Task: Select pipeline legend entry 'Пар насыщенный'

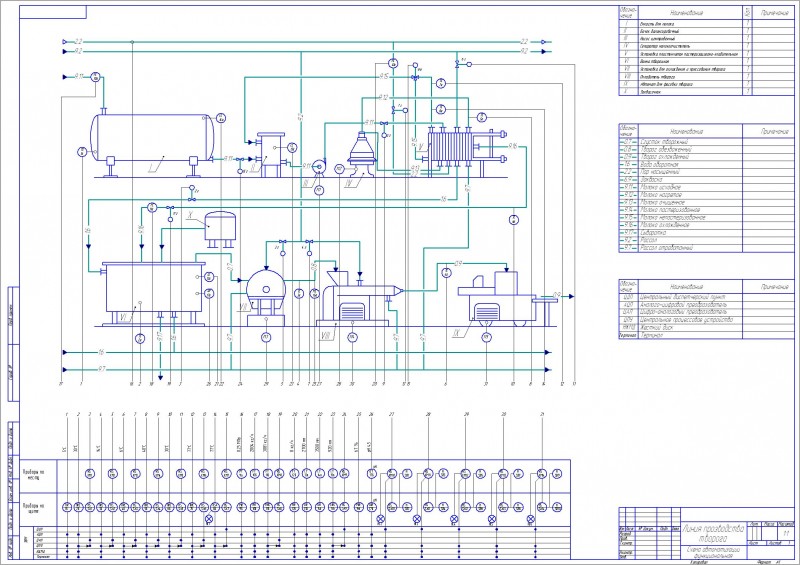Action: (707, 172)
